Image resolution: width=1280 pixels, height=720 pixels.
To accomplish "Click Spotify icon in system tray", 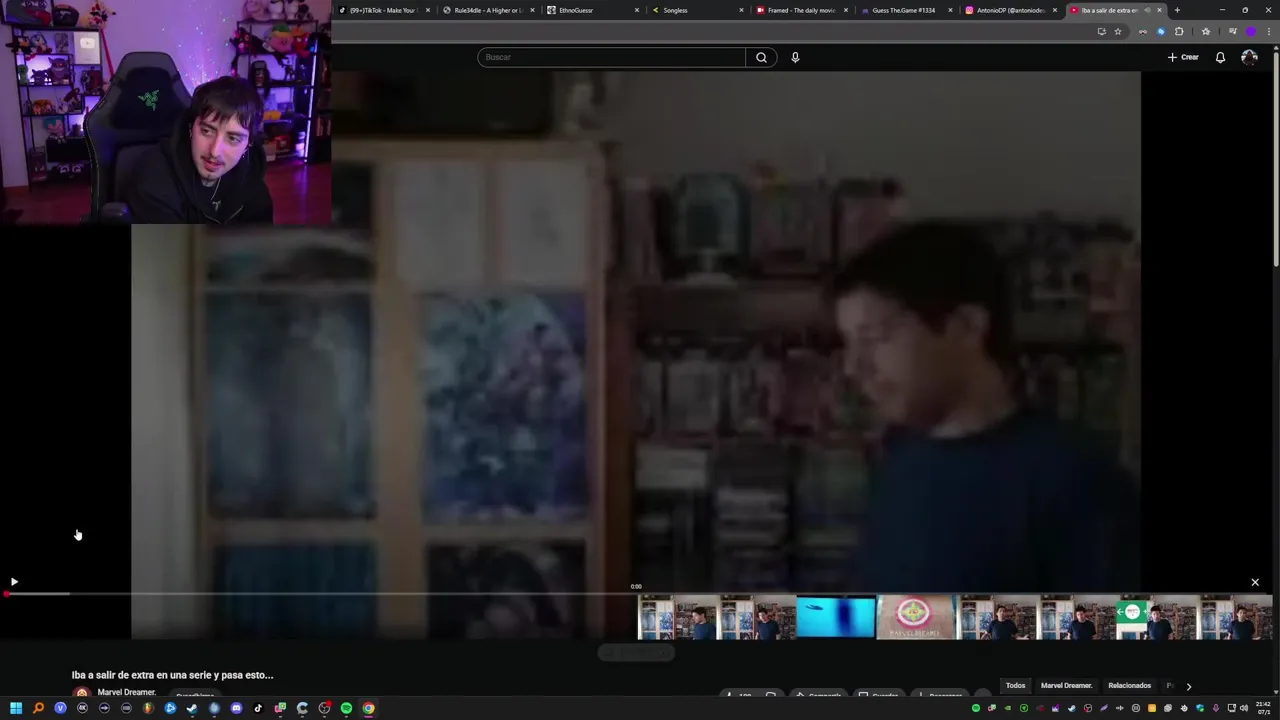I will [976, 708].
